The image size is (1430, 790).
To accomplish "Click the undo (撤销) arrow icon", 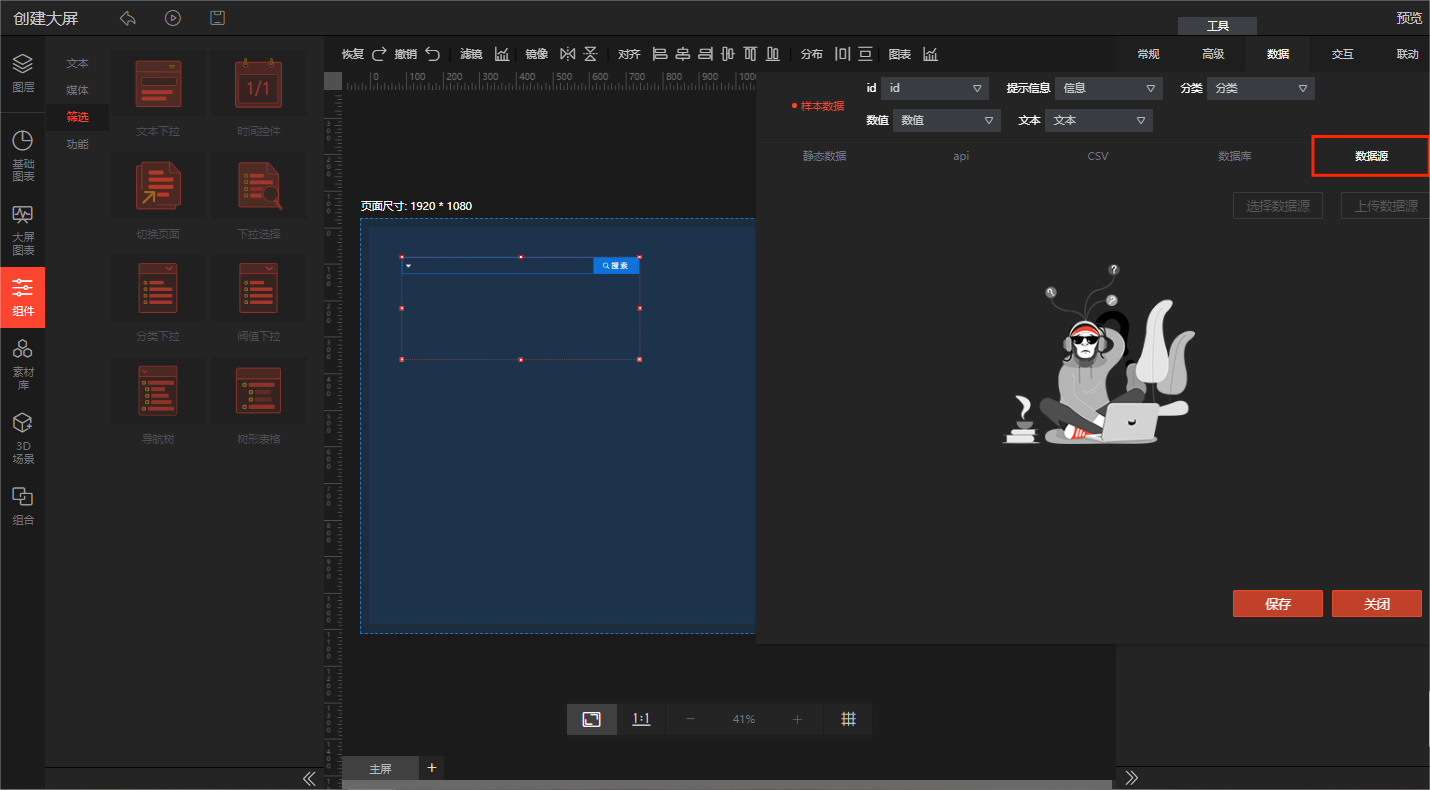I will point(432,54).
